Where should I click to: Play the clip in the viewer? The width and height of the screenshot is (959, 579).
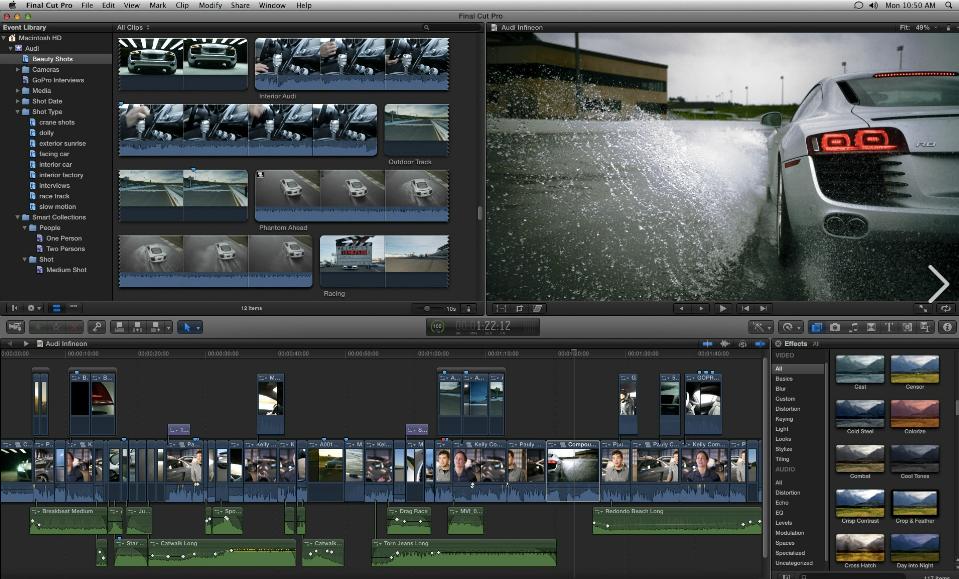click(722, 308)
